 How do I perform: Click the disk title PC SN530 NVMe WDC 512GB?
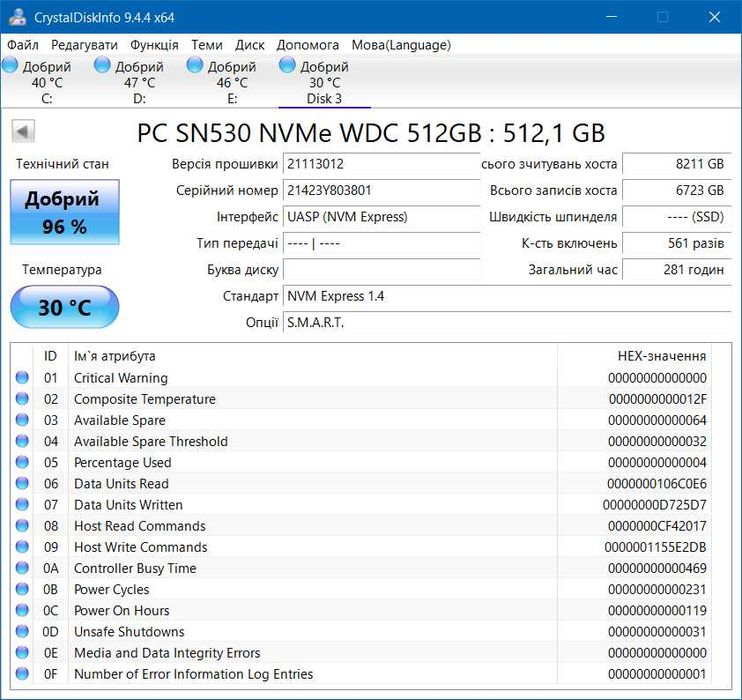point(309,133)
